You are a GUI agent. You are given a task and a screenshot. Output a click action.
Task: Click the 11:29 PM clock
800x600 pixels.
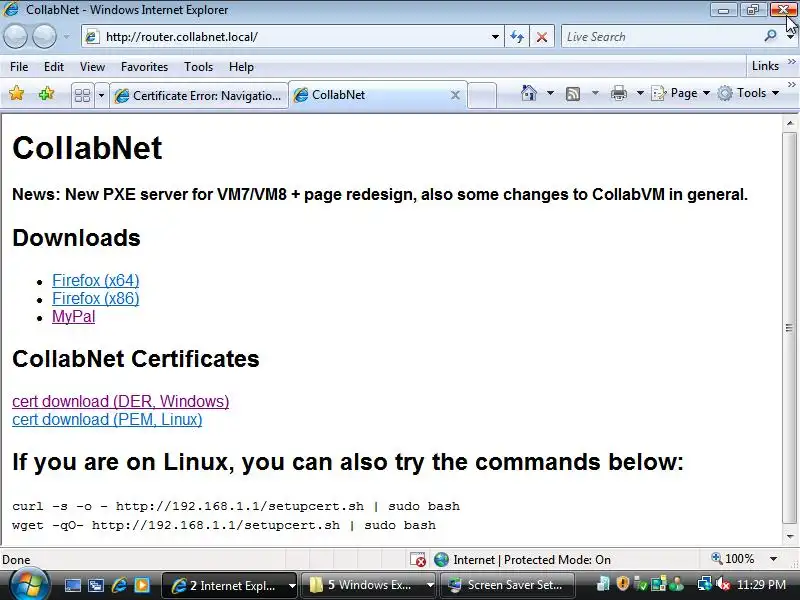[x=761, y=584]
